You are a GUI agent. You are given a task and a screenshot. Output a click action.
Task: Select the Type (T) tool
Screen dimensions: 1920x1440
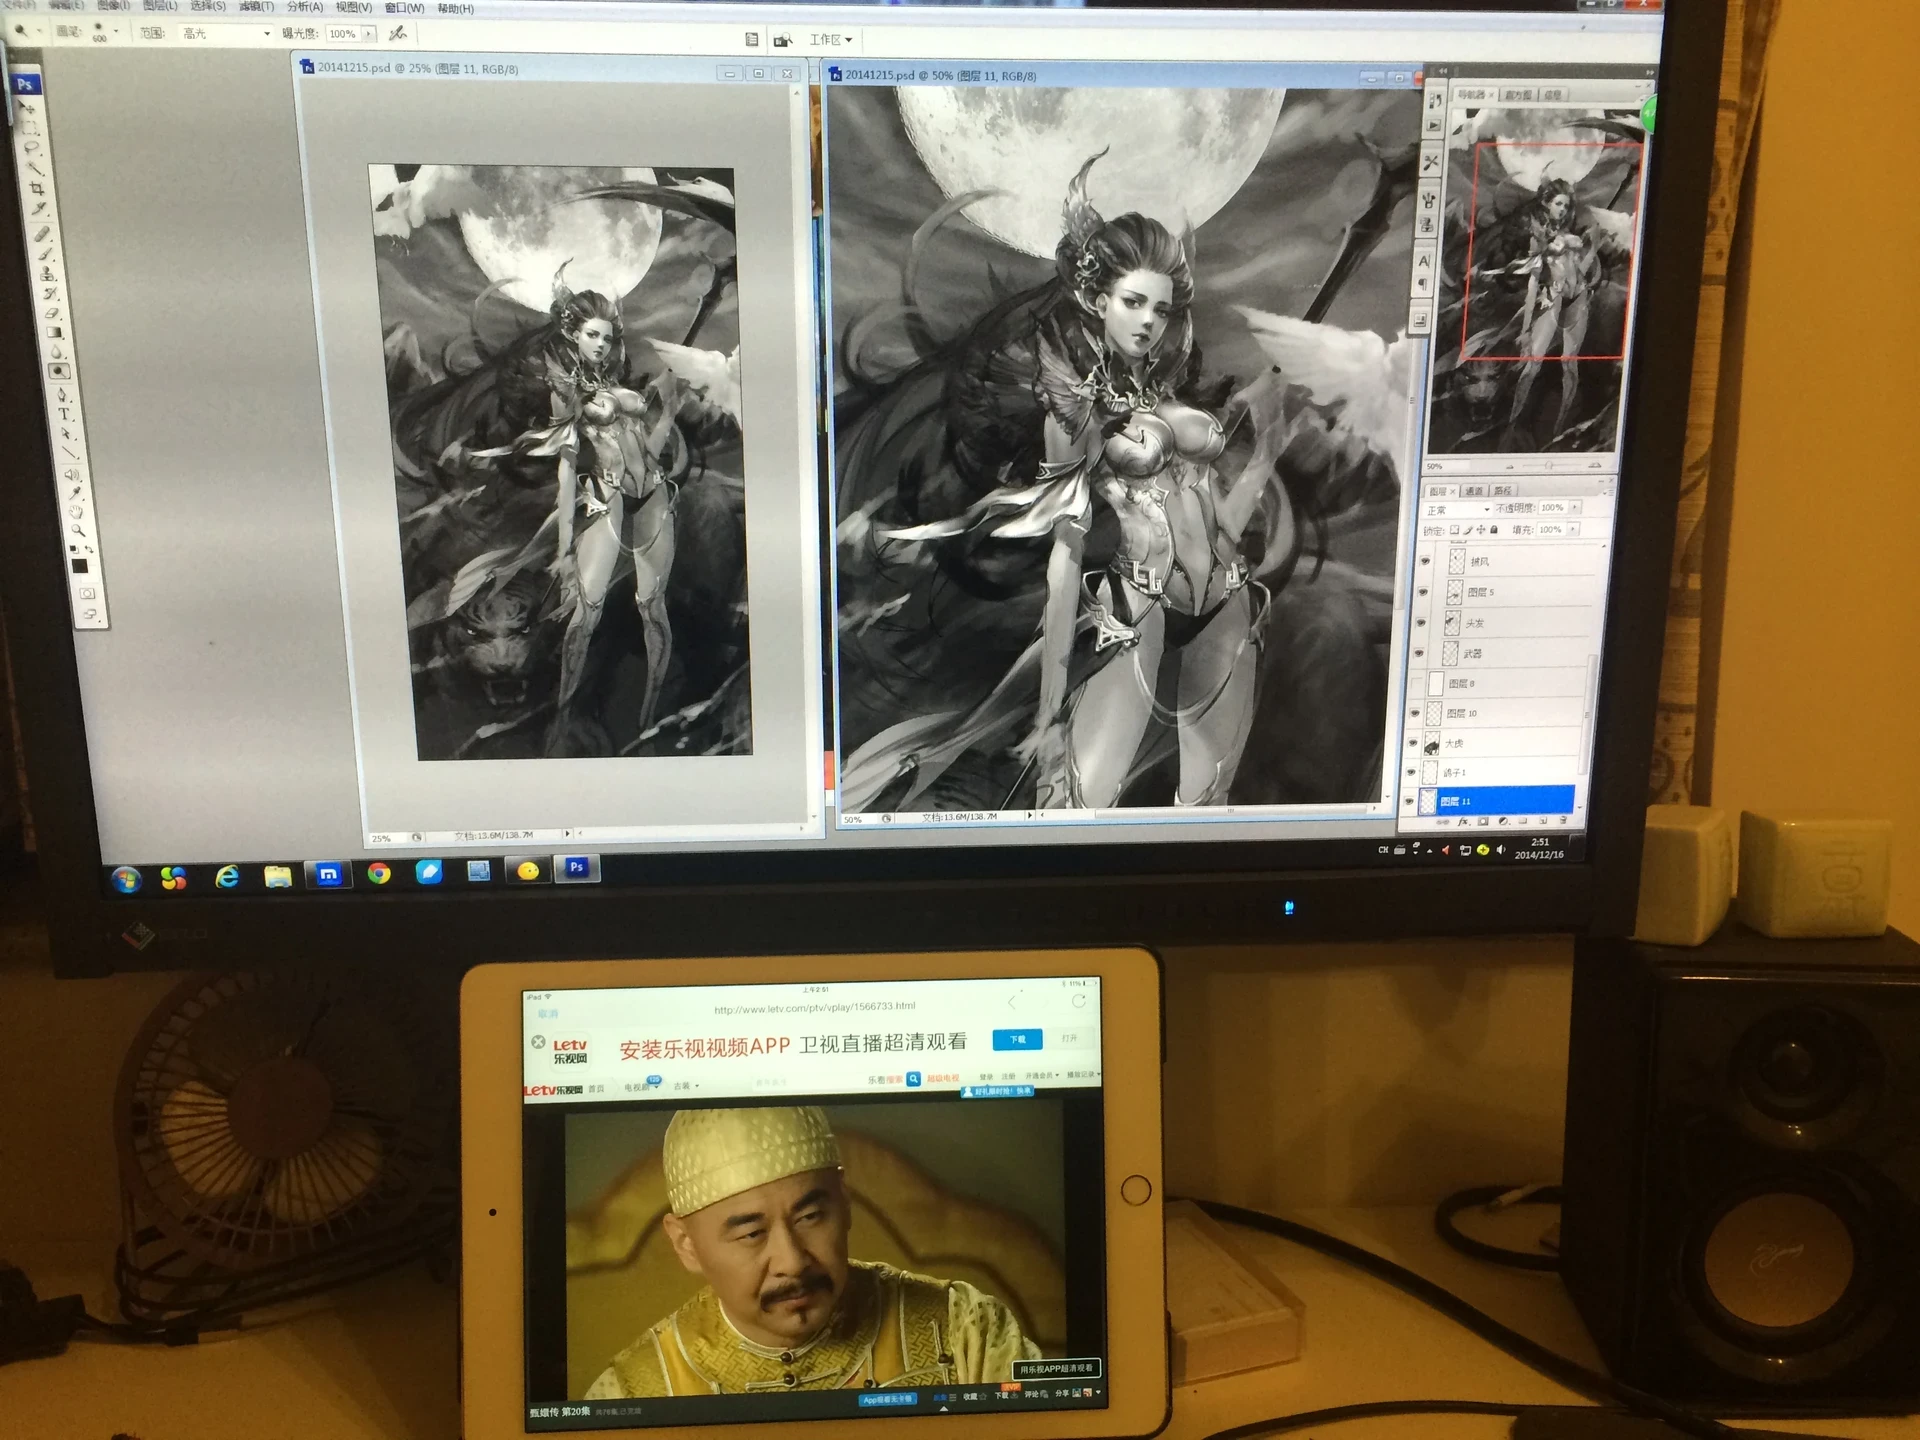click(64, 413)
